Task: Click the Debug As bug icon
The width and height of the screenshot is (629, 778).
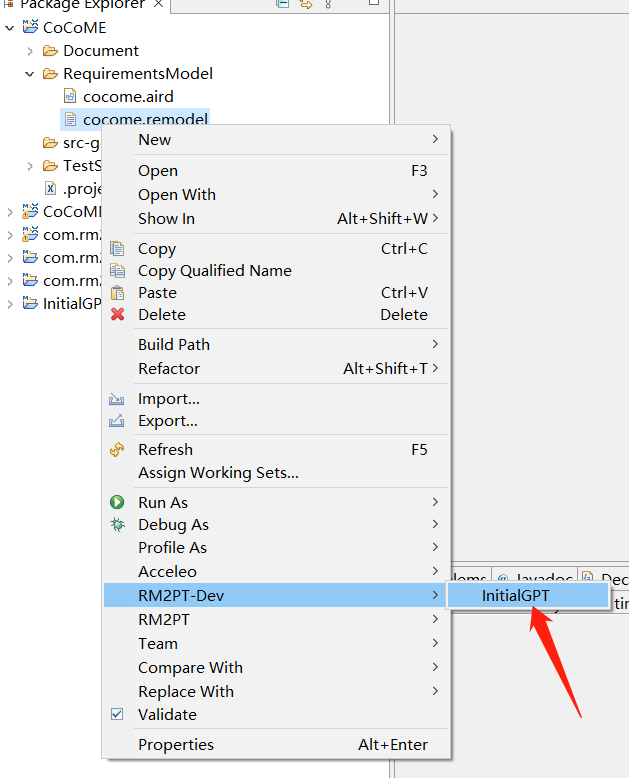Action: [117, 525]
